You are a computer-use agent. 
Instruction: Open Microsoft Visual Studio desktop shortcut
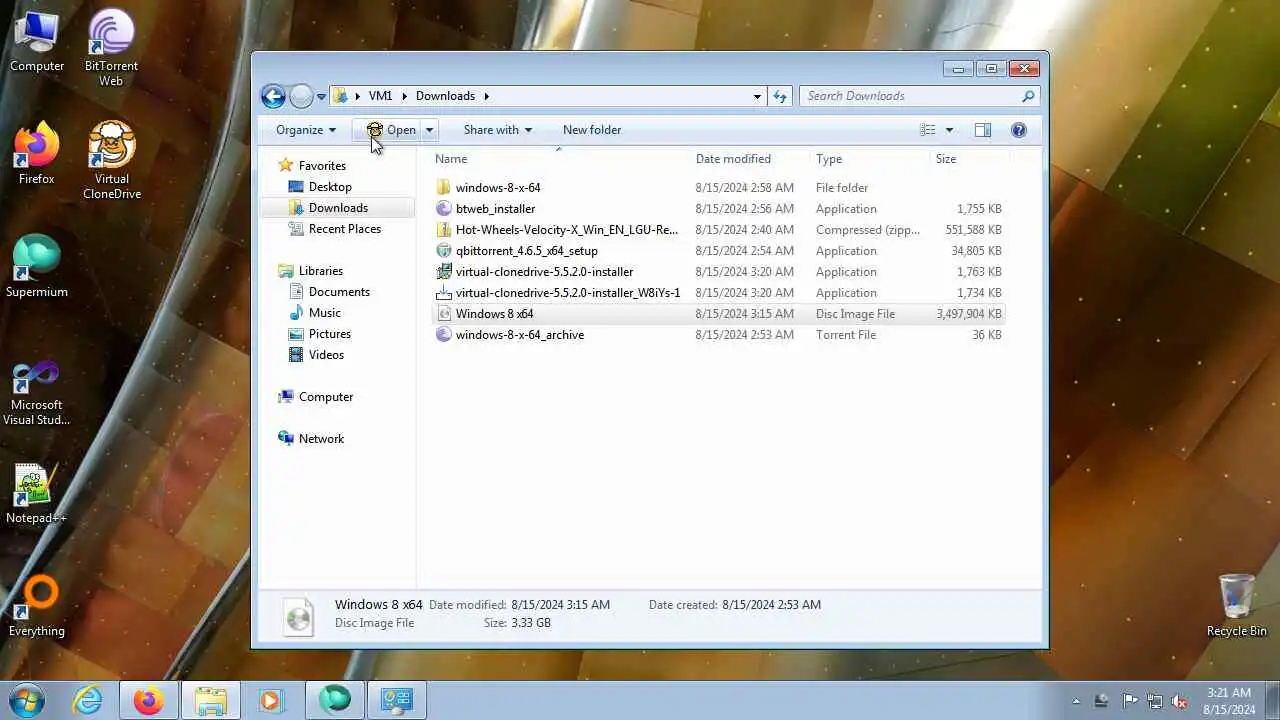(37, 394)
